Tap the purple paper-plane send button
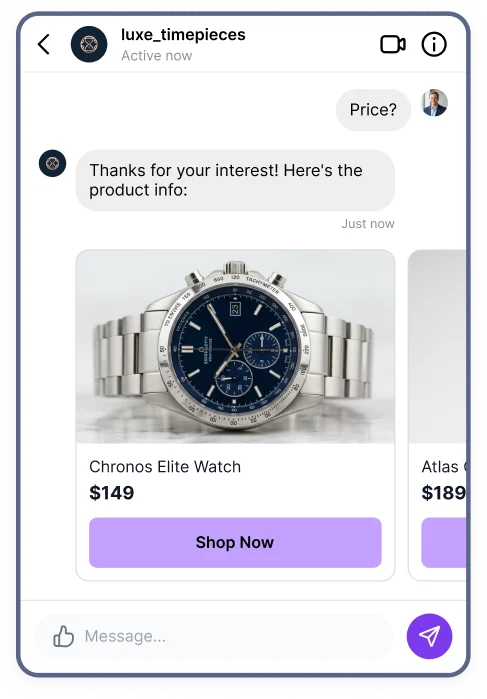Image resolution: width=487 pixels, height=699 pixels. coord(429,636)
